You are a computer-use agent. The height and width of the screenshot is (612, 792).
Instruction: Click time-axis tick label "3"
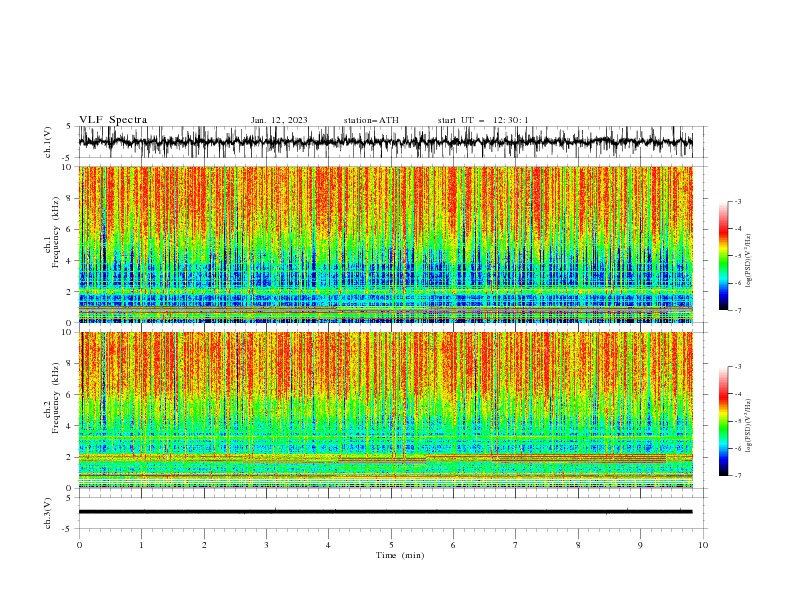(266, 545)
